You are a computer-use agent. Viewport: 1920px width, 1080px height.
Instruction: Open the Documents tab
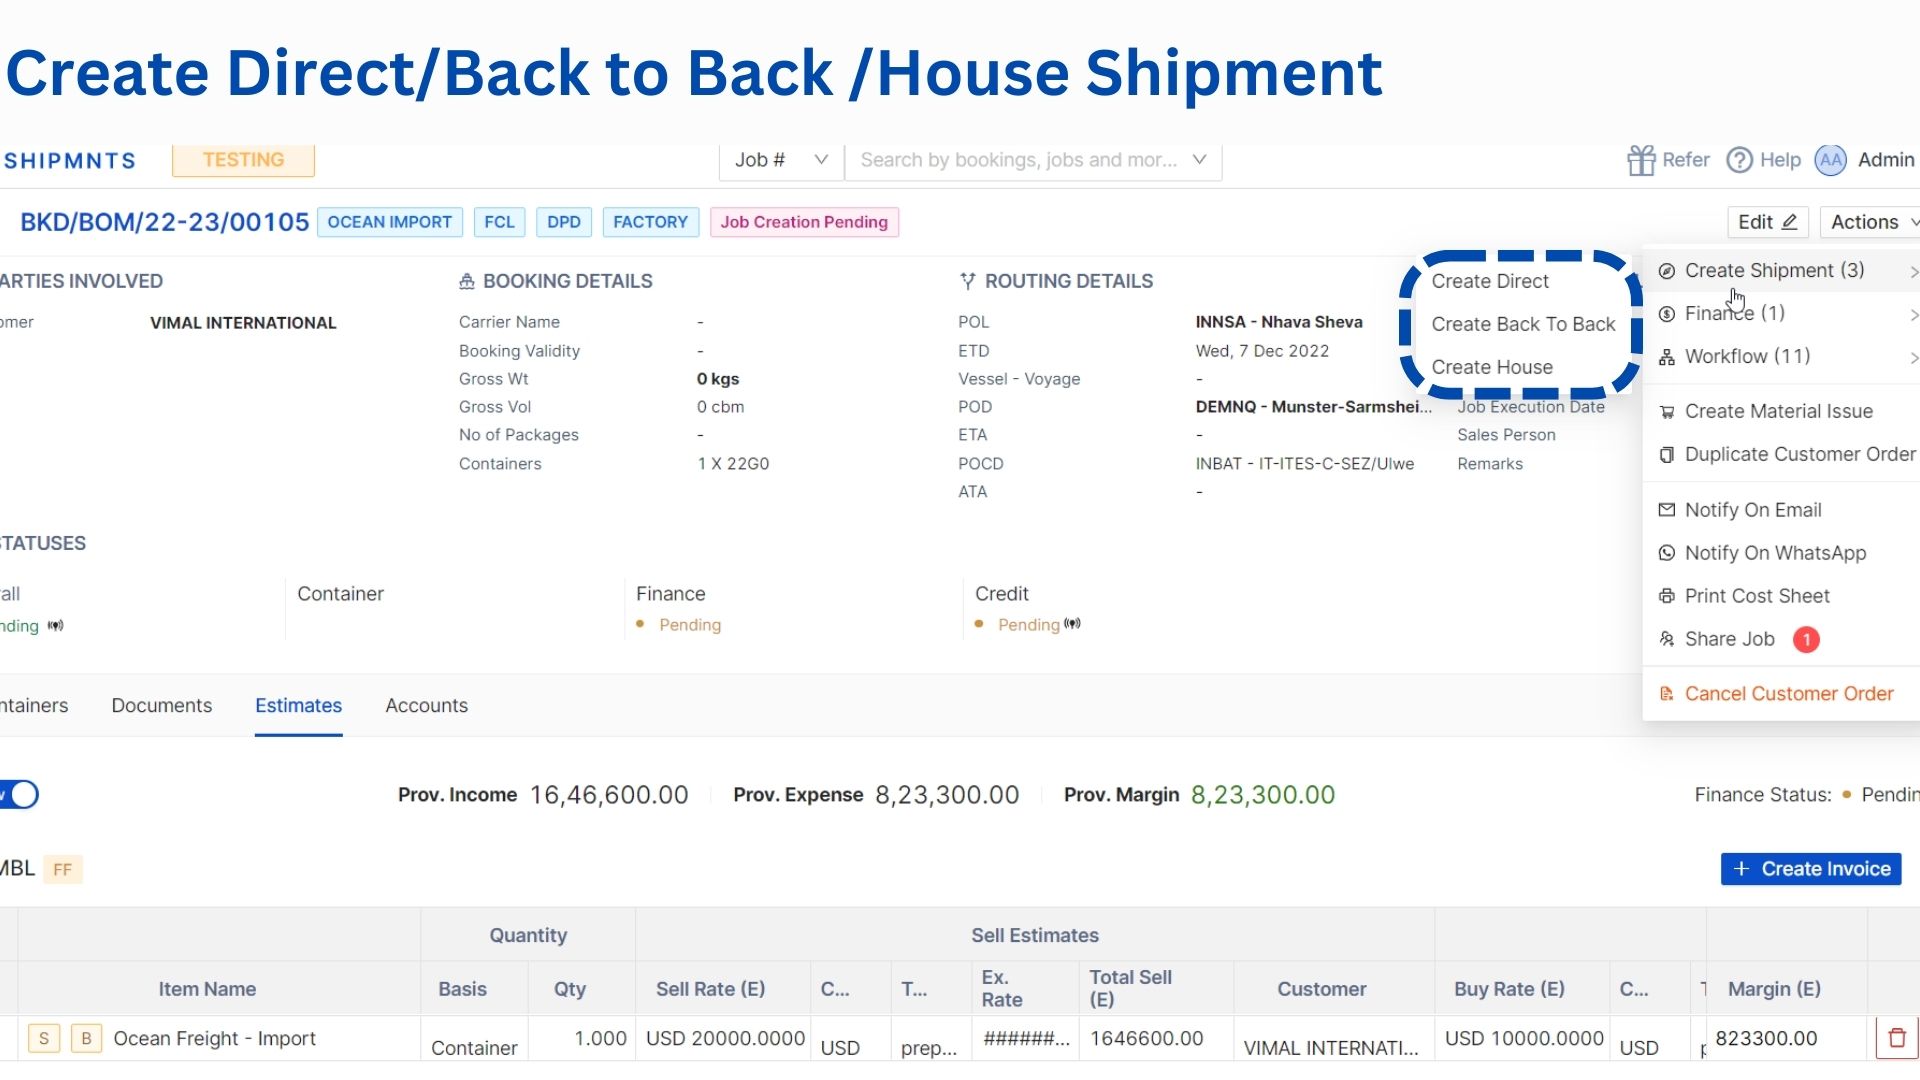[162, 706]
